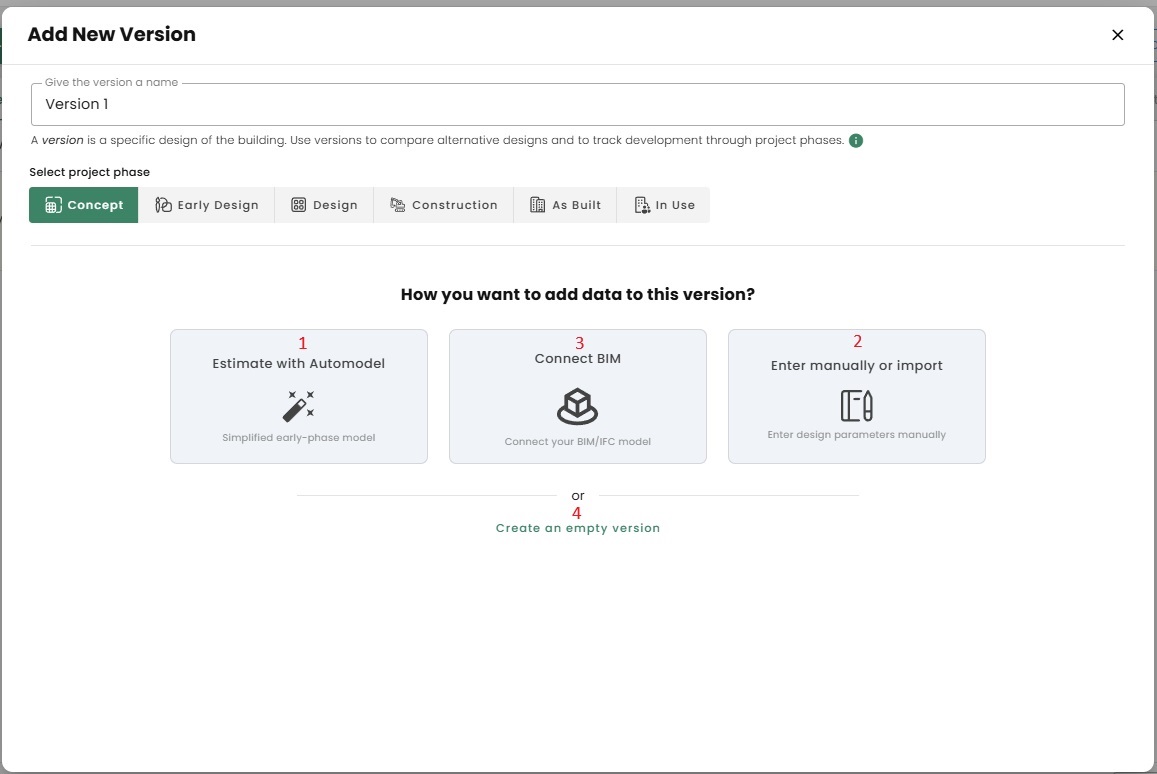Click the green info icon beside the version description
This screenshot has height=774, width=1157.
[x=856, y=141]
